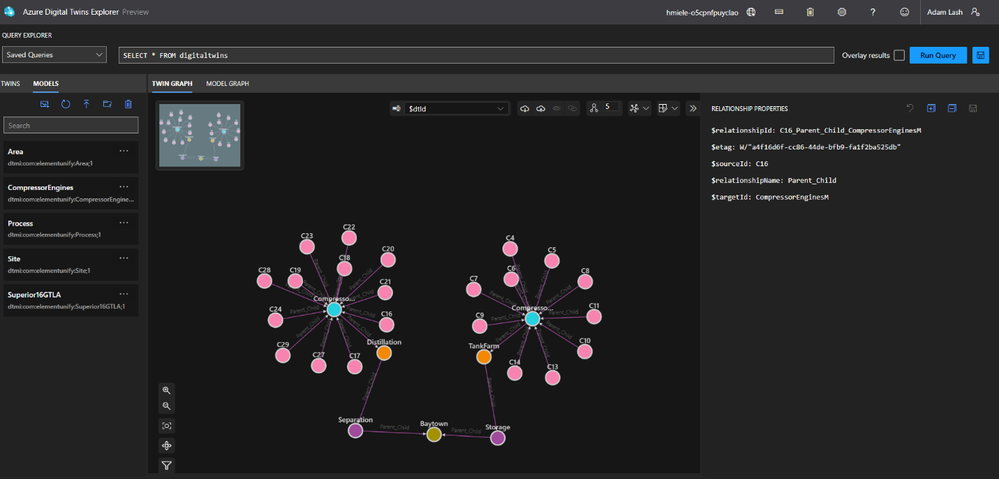Select the Models tab

click(x=46, y=83)
